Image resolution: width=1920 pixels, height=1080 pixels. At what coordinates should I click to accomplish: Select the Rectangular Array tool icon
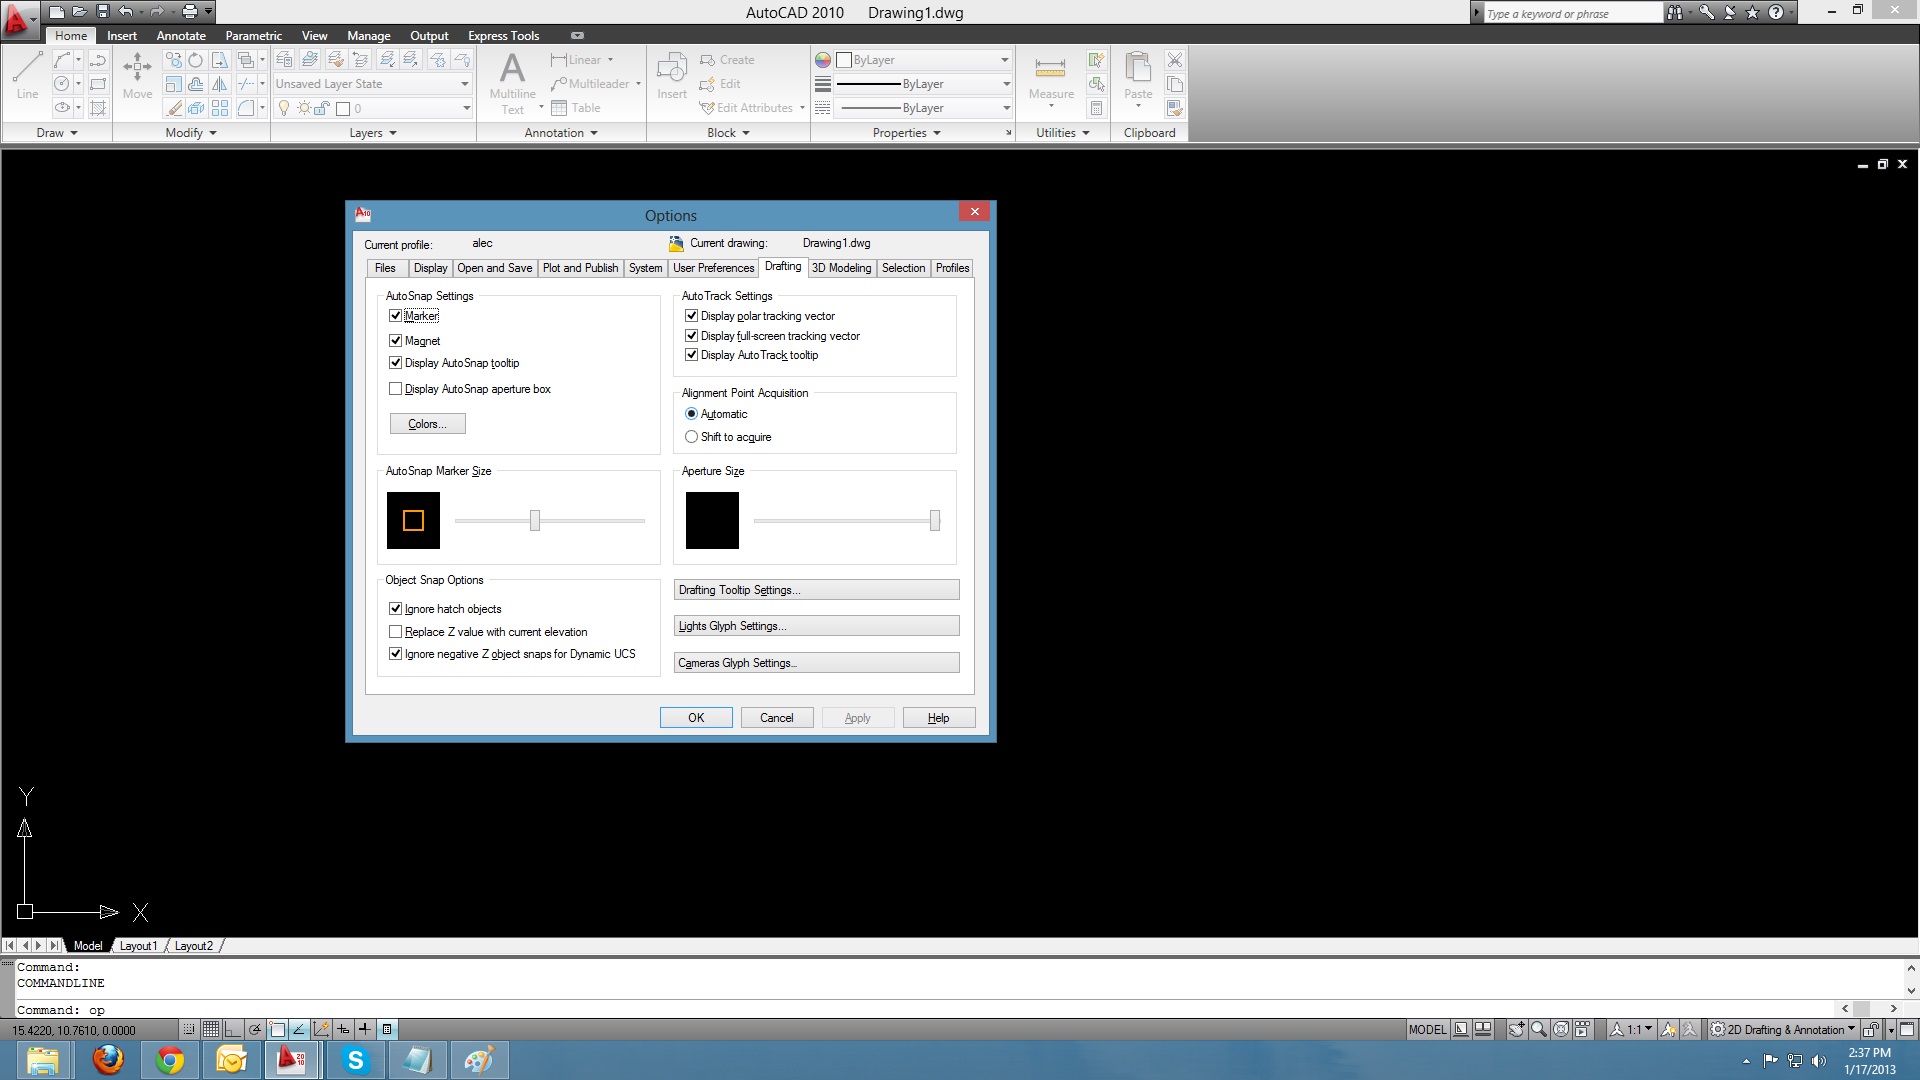click(220, 108)
